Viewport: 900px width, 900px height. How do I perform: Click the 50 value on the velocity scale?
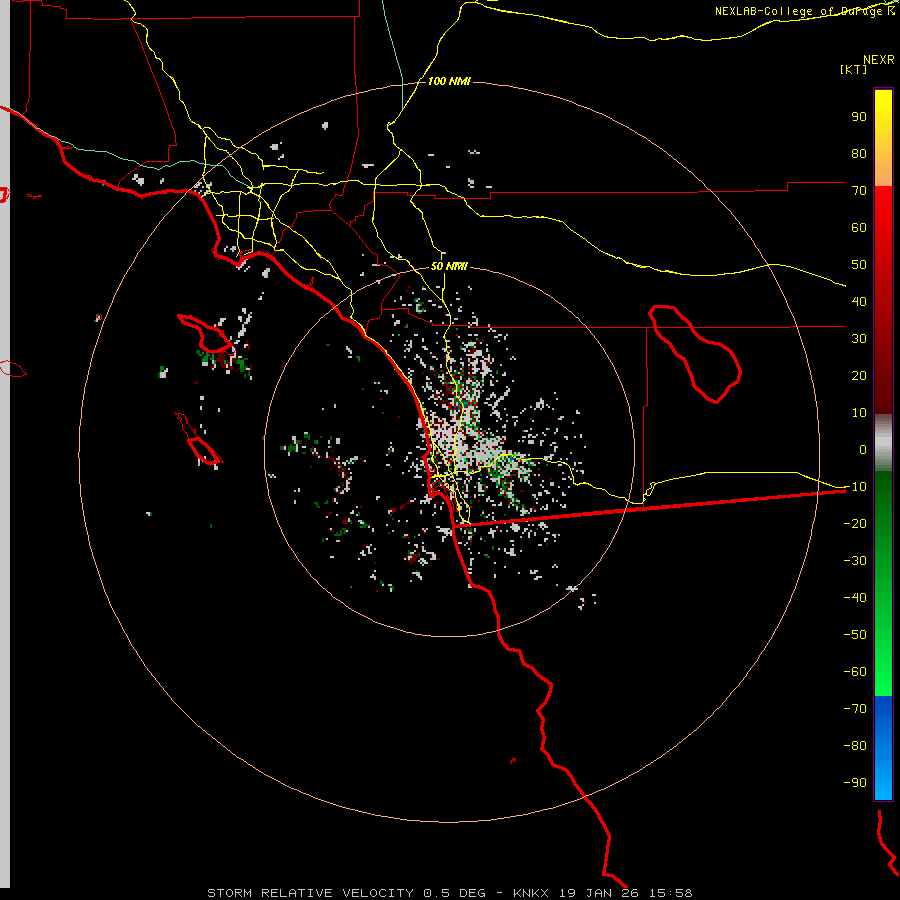coord(859,265)
